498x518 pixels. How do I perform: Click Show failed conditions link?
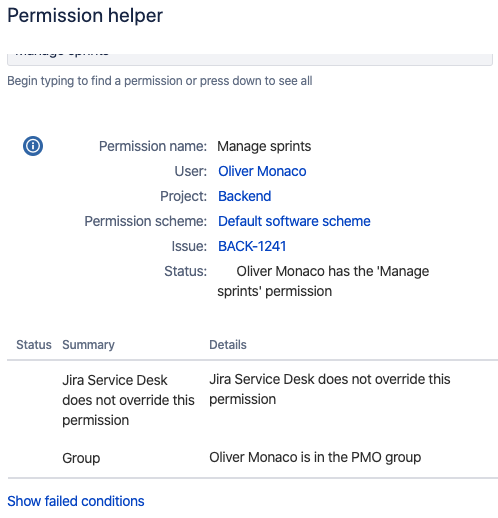tap(76, 501)
